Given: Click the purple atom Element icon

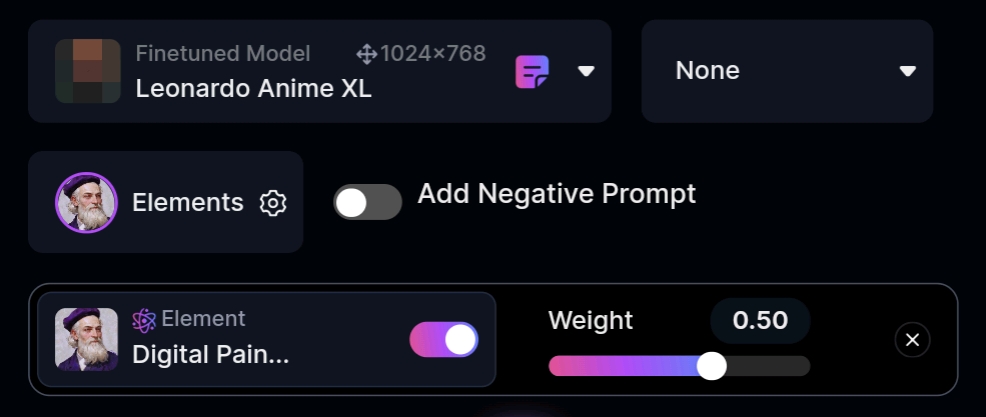Looking at the screenshot, I should pyautogui.click(x=144, y=320).
